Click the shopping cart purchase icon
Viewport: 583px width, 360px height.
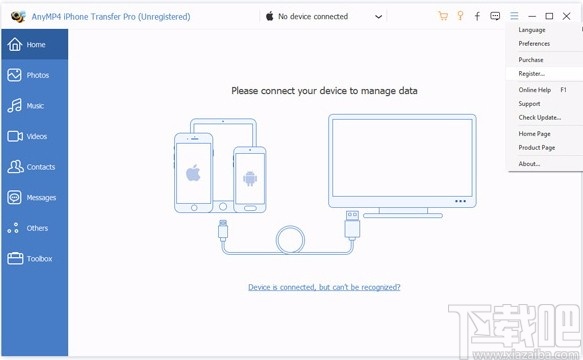coord(443,16)
